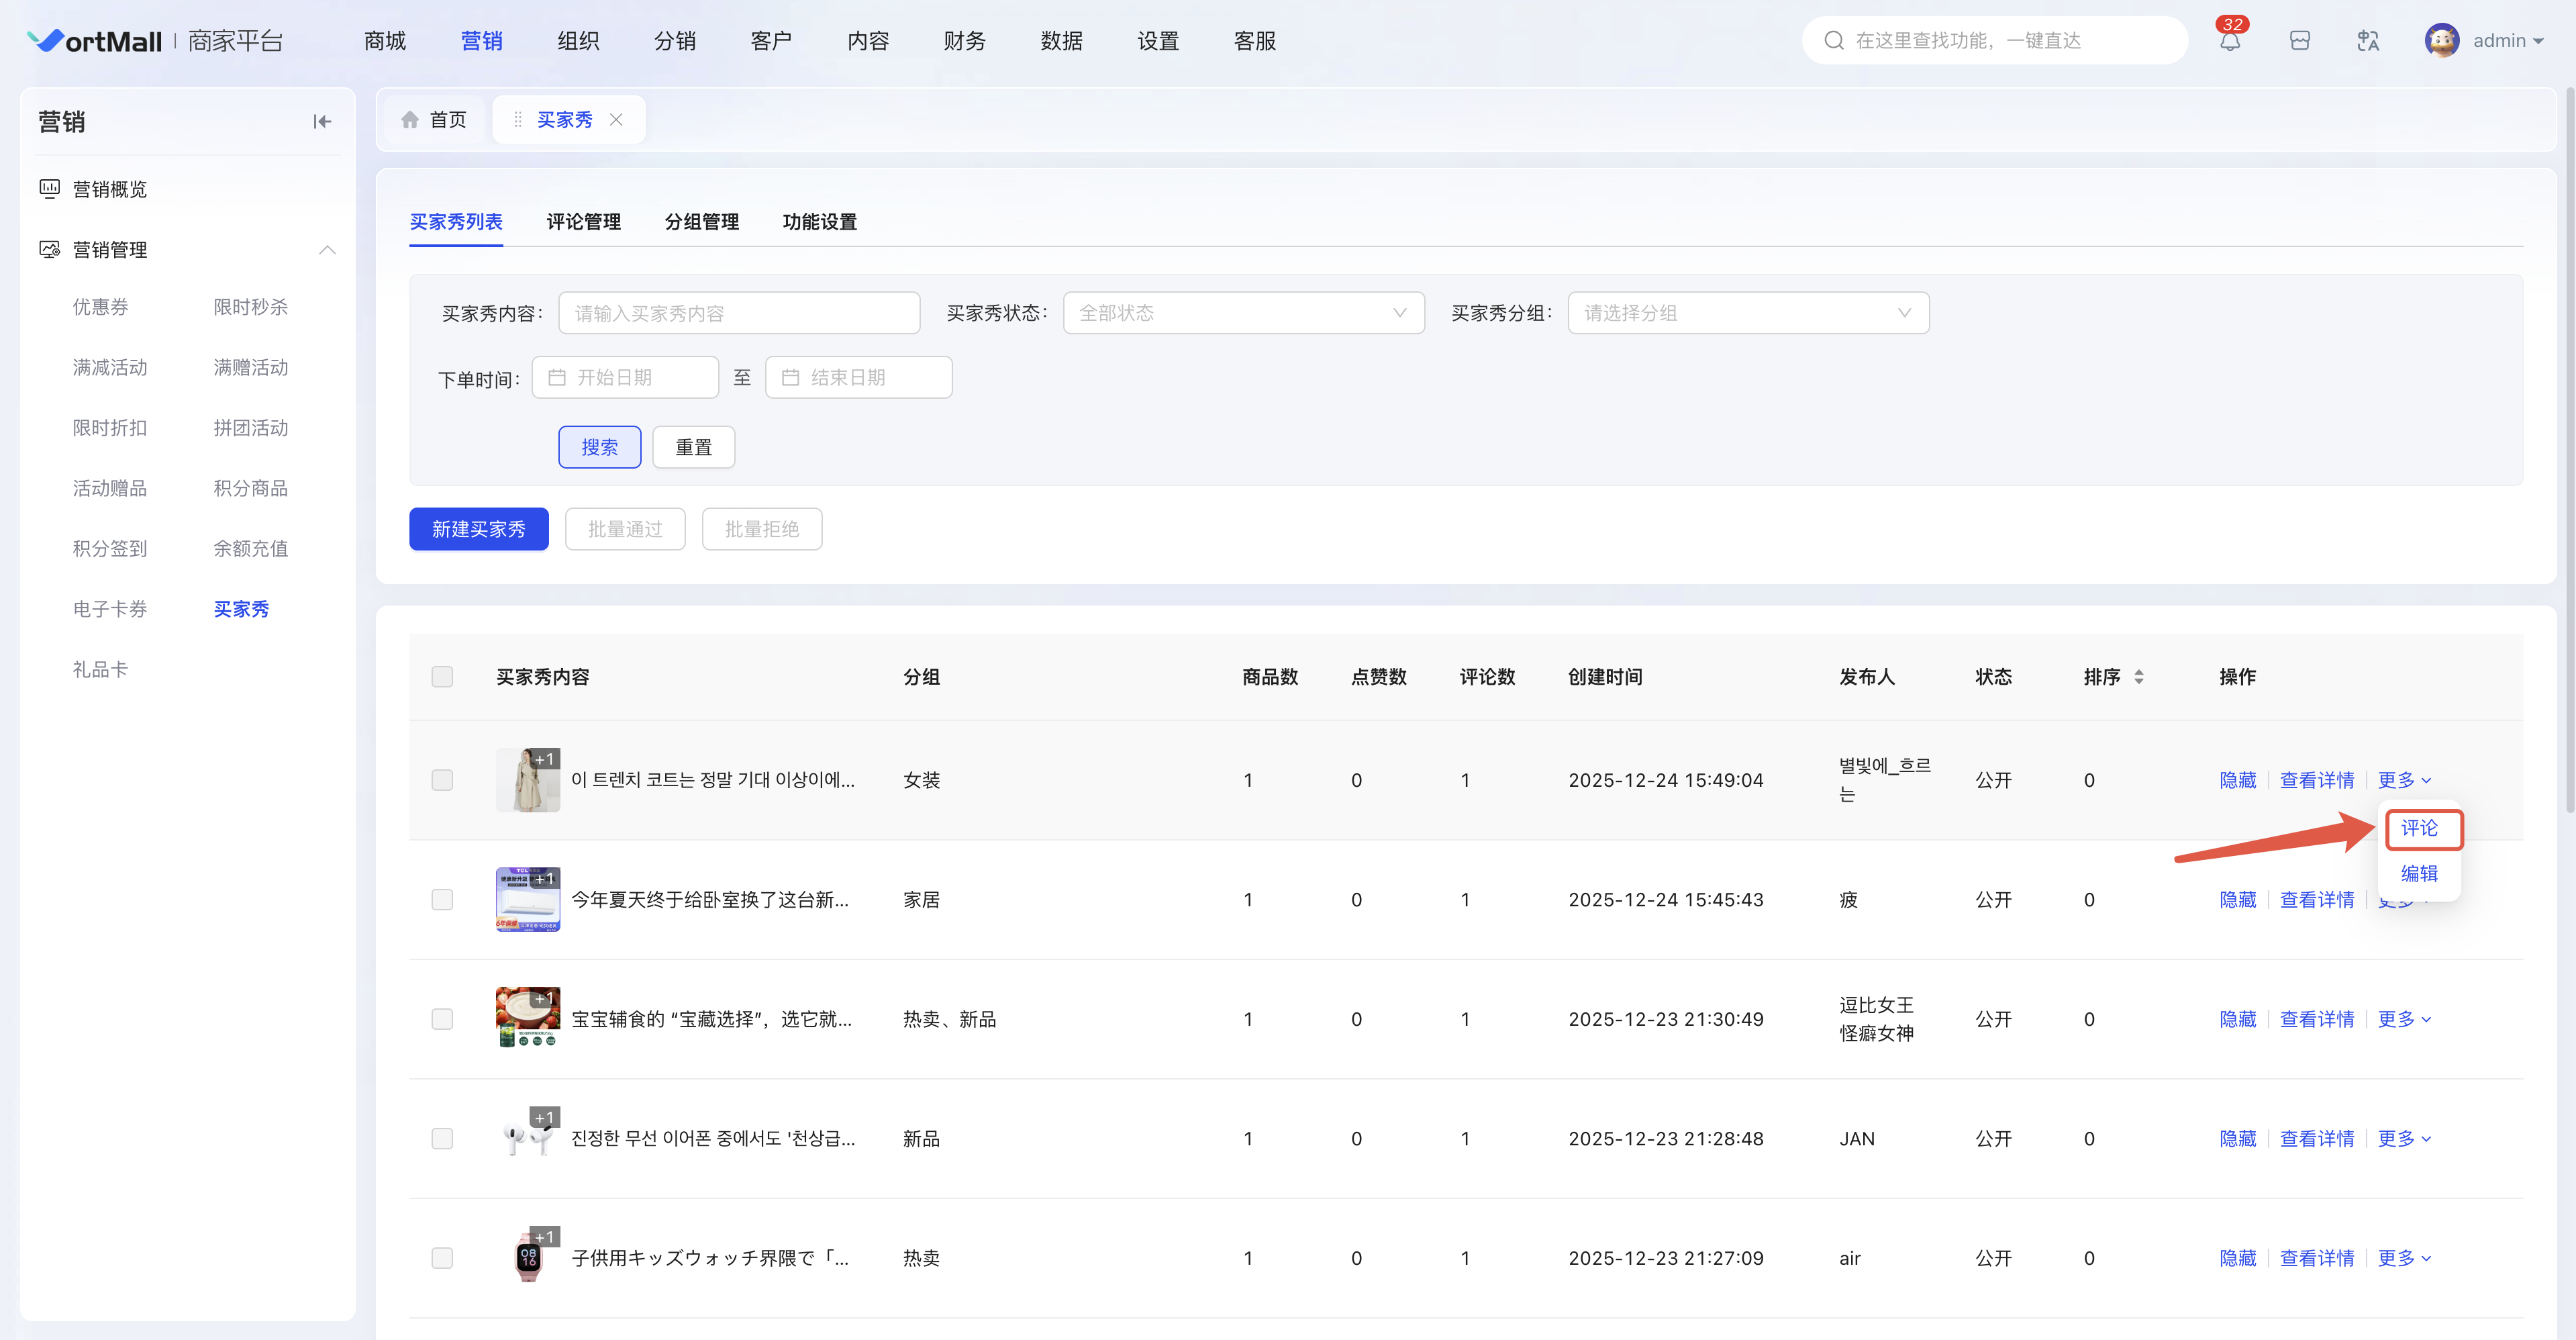
Task: Sort the table by 排序 column arrows
Action: pyautogui.click(x=2138, y=677)
